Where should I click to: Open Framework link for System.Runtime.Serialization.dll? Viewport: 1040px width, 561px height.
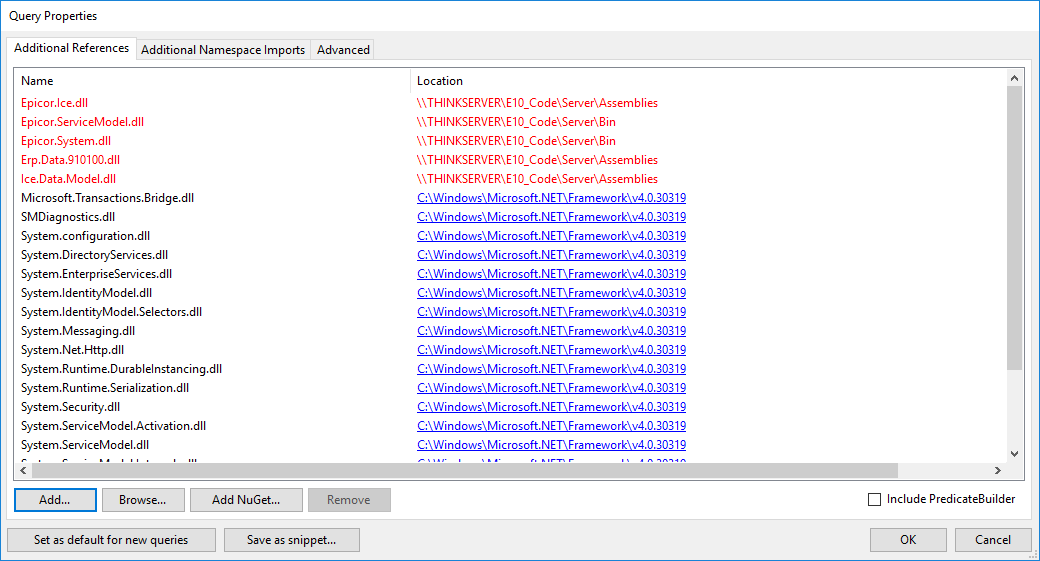pos(551,388)
